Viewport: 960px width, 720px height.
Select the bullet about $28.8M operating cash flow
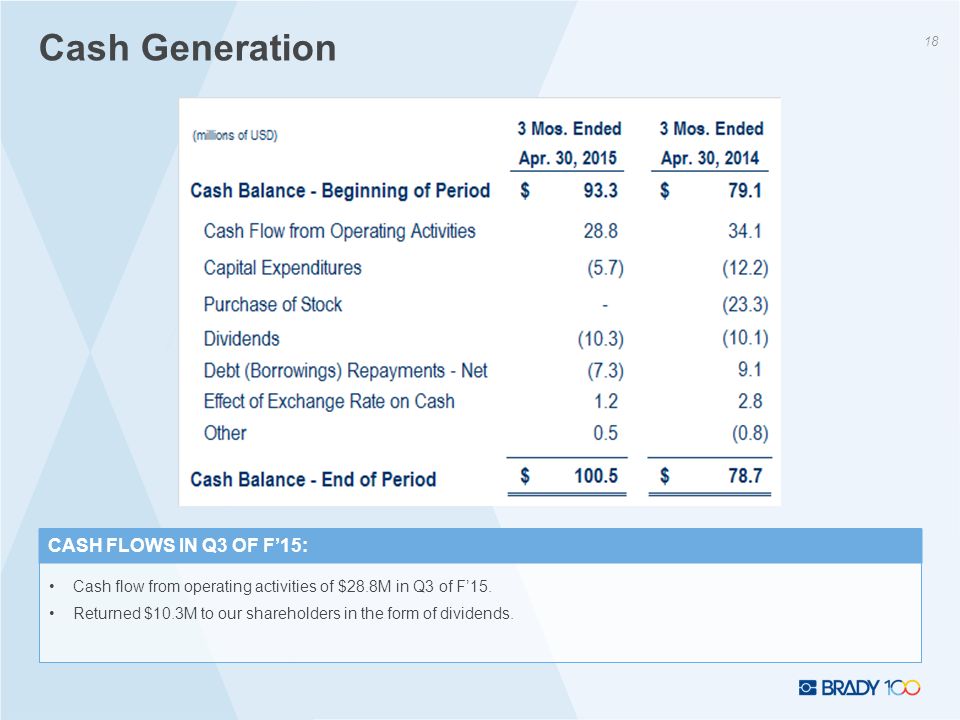click(x=282, y=587)
